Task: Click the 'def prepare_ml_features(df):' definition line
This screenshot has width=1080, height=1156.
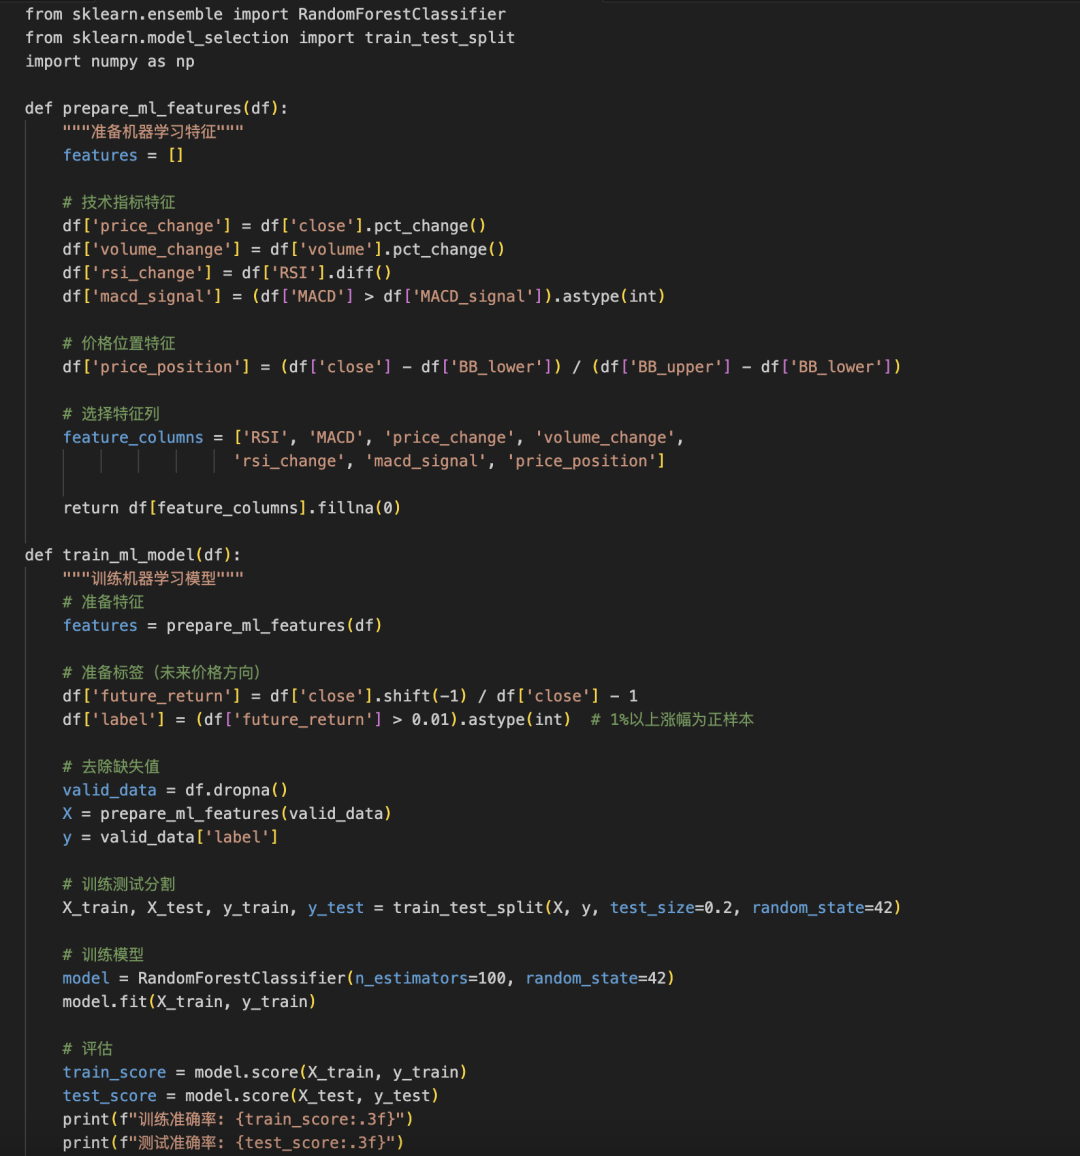Action: pyautogui.click(x=156, y=108)
